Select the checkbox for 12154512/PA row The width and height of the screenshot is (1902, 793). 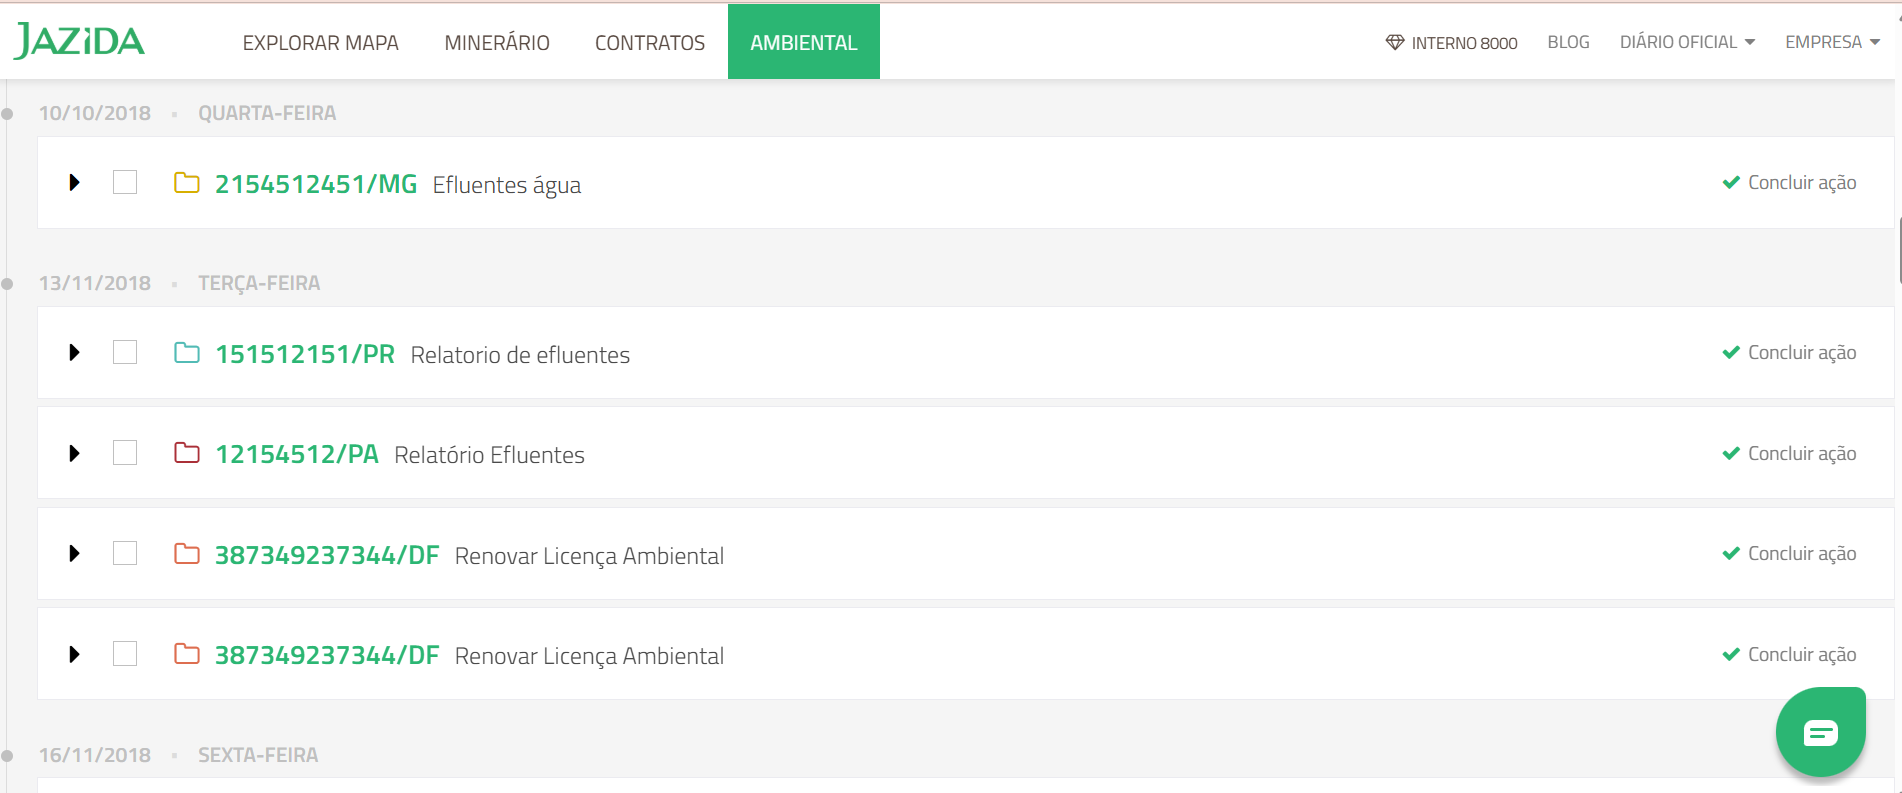[125, 453]
